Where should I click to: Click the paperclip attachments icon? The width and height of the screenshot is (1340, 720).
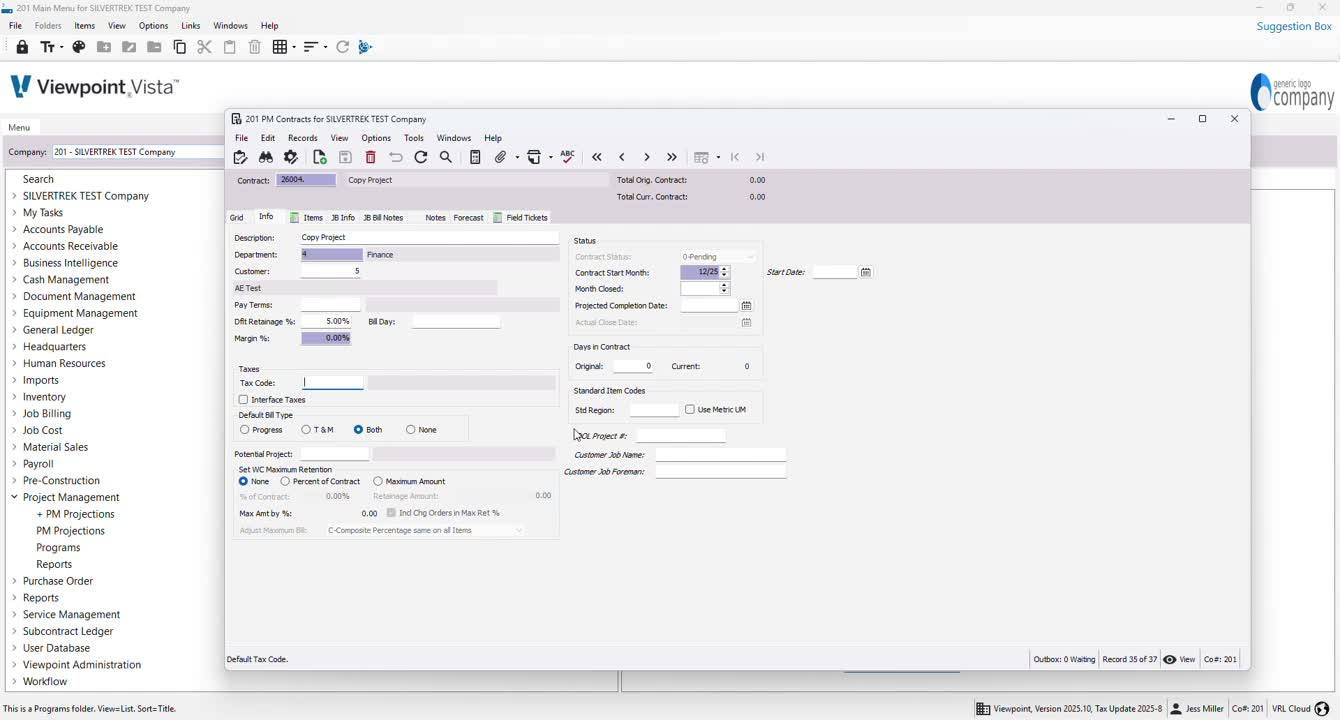coord(501,157)
